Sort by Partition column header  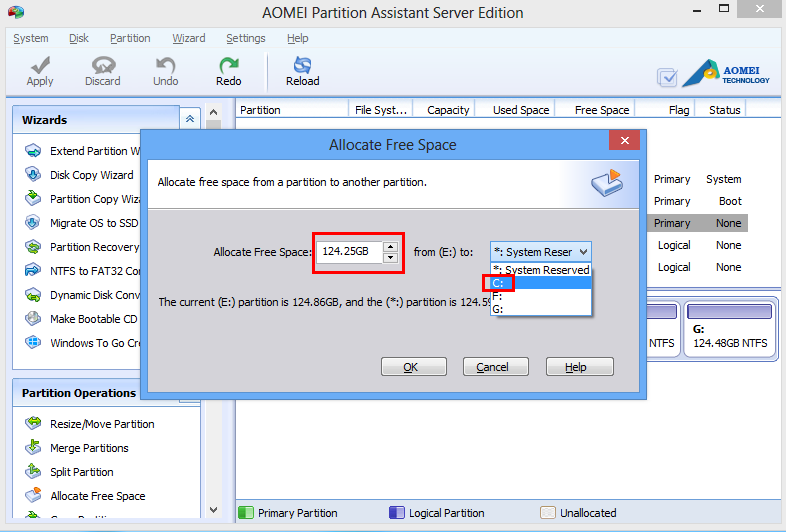[292, 110]
